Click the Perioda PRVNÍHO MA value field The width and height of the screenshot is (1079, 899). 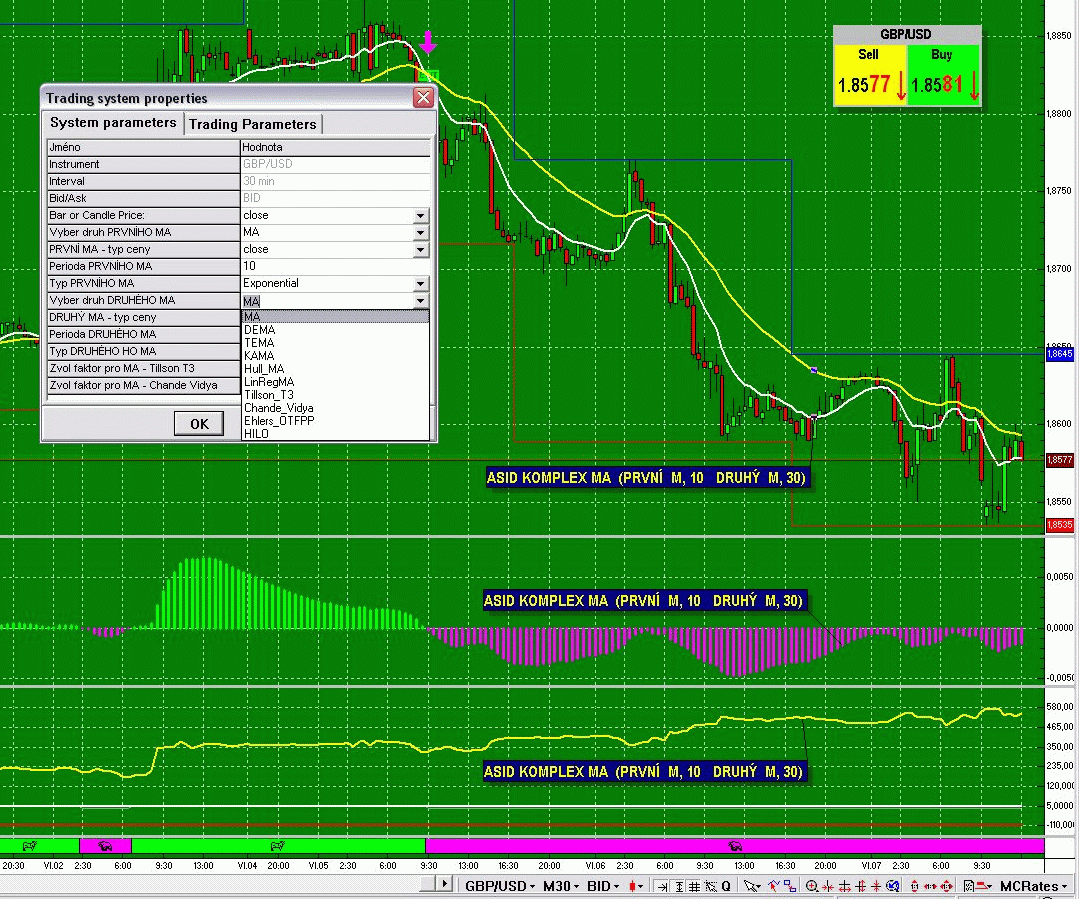pyautogui.click(x=335, y=267)
